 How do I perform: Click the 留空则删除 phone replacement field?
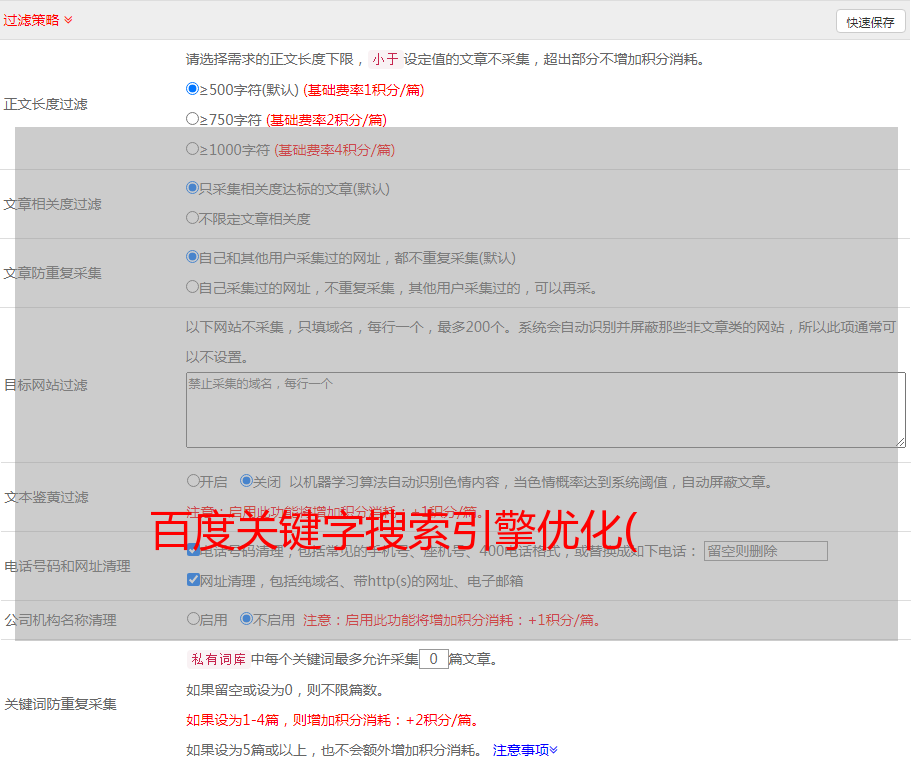(x=765, y=551)
